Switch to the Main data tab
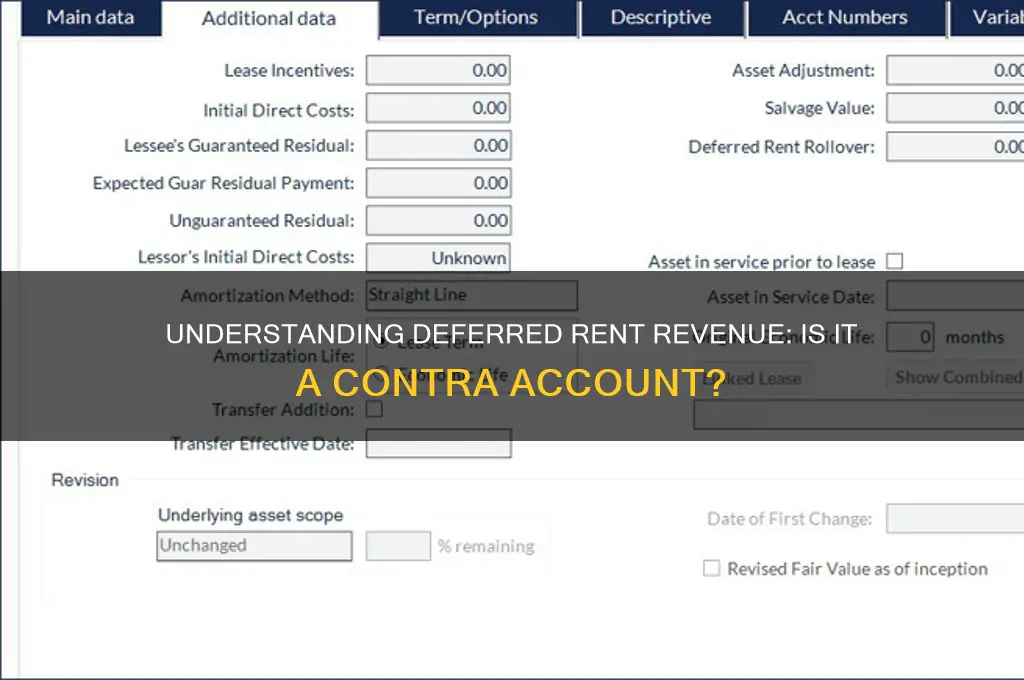The height and width of the screenshot is (680, 1024). [91, 18]
